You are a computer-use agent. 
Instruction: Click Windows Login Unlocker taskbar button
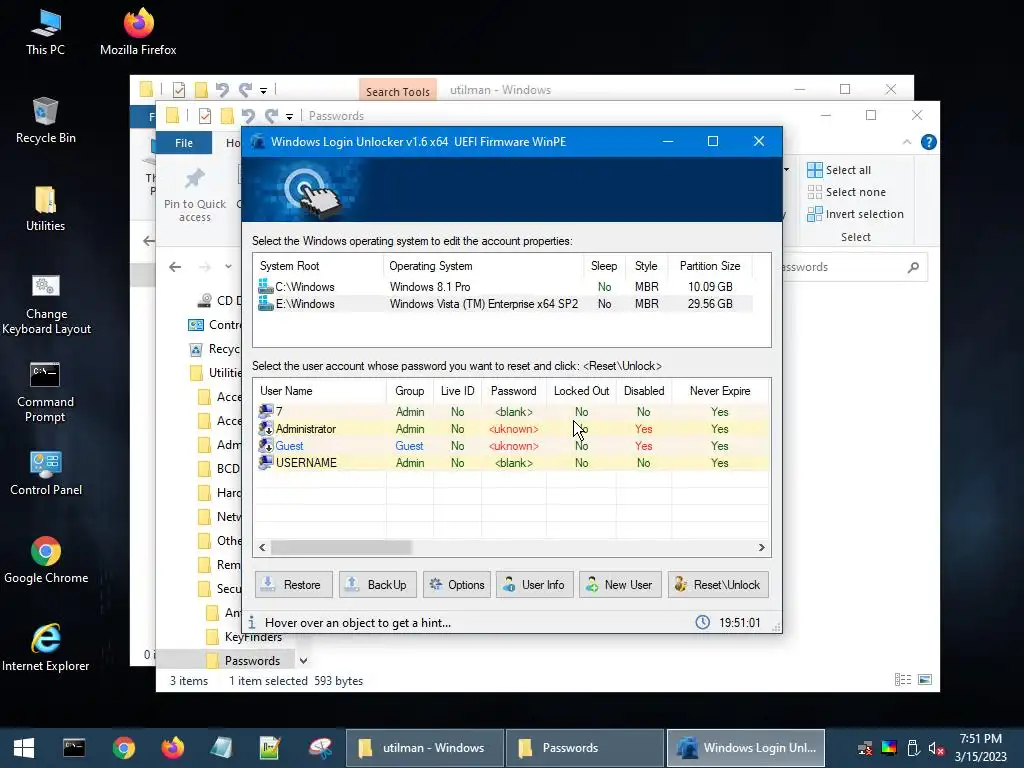pos(746,748)
